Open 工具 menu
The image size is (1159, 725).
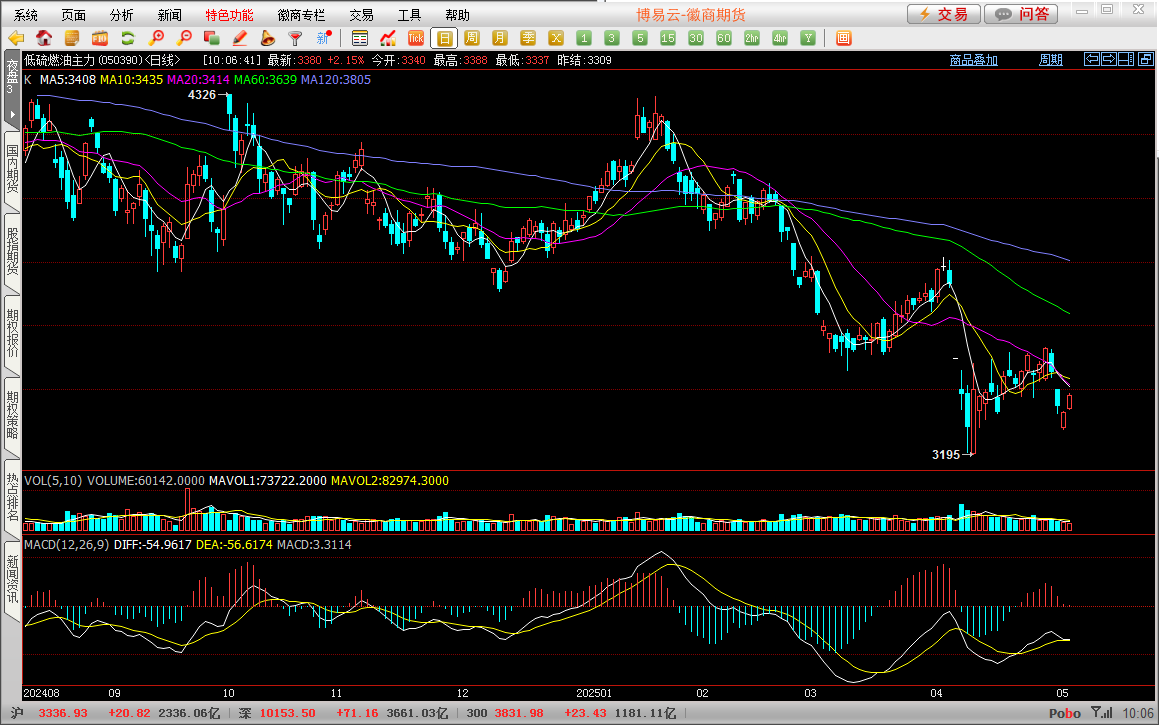click(409, 15)
